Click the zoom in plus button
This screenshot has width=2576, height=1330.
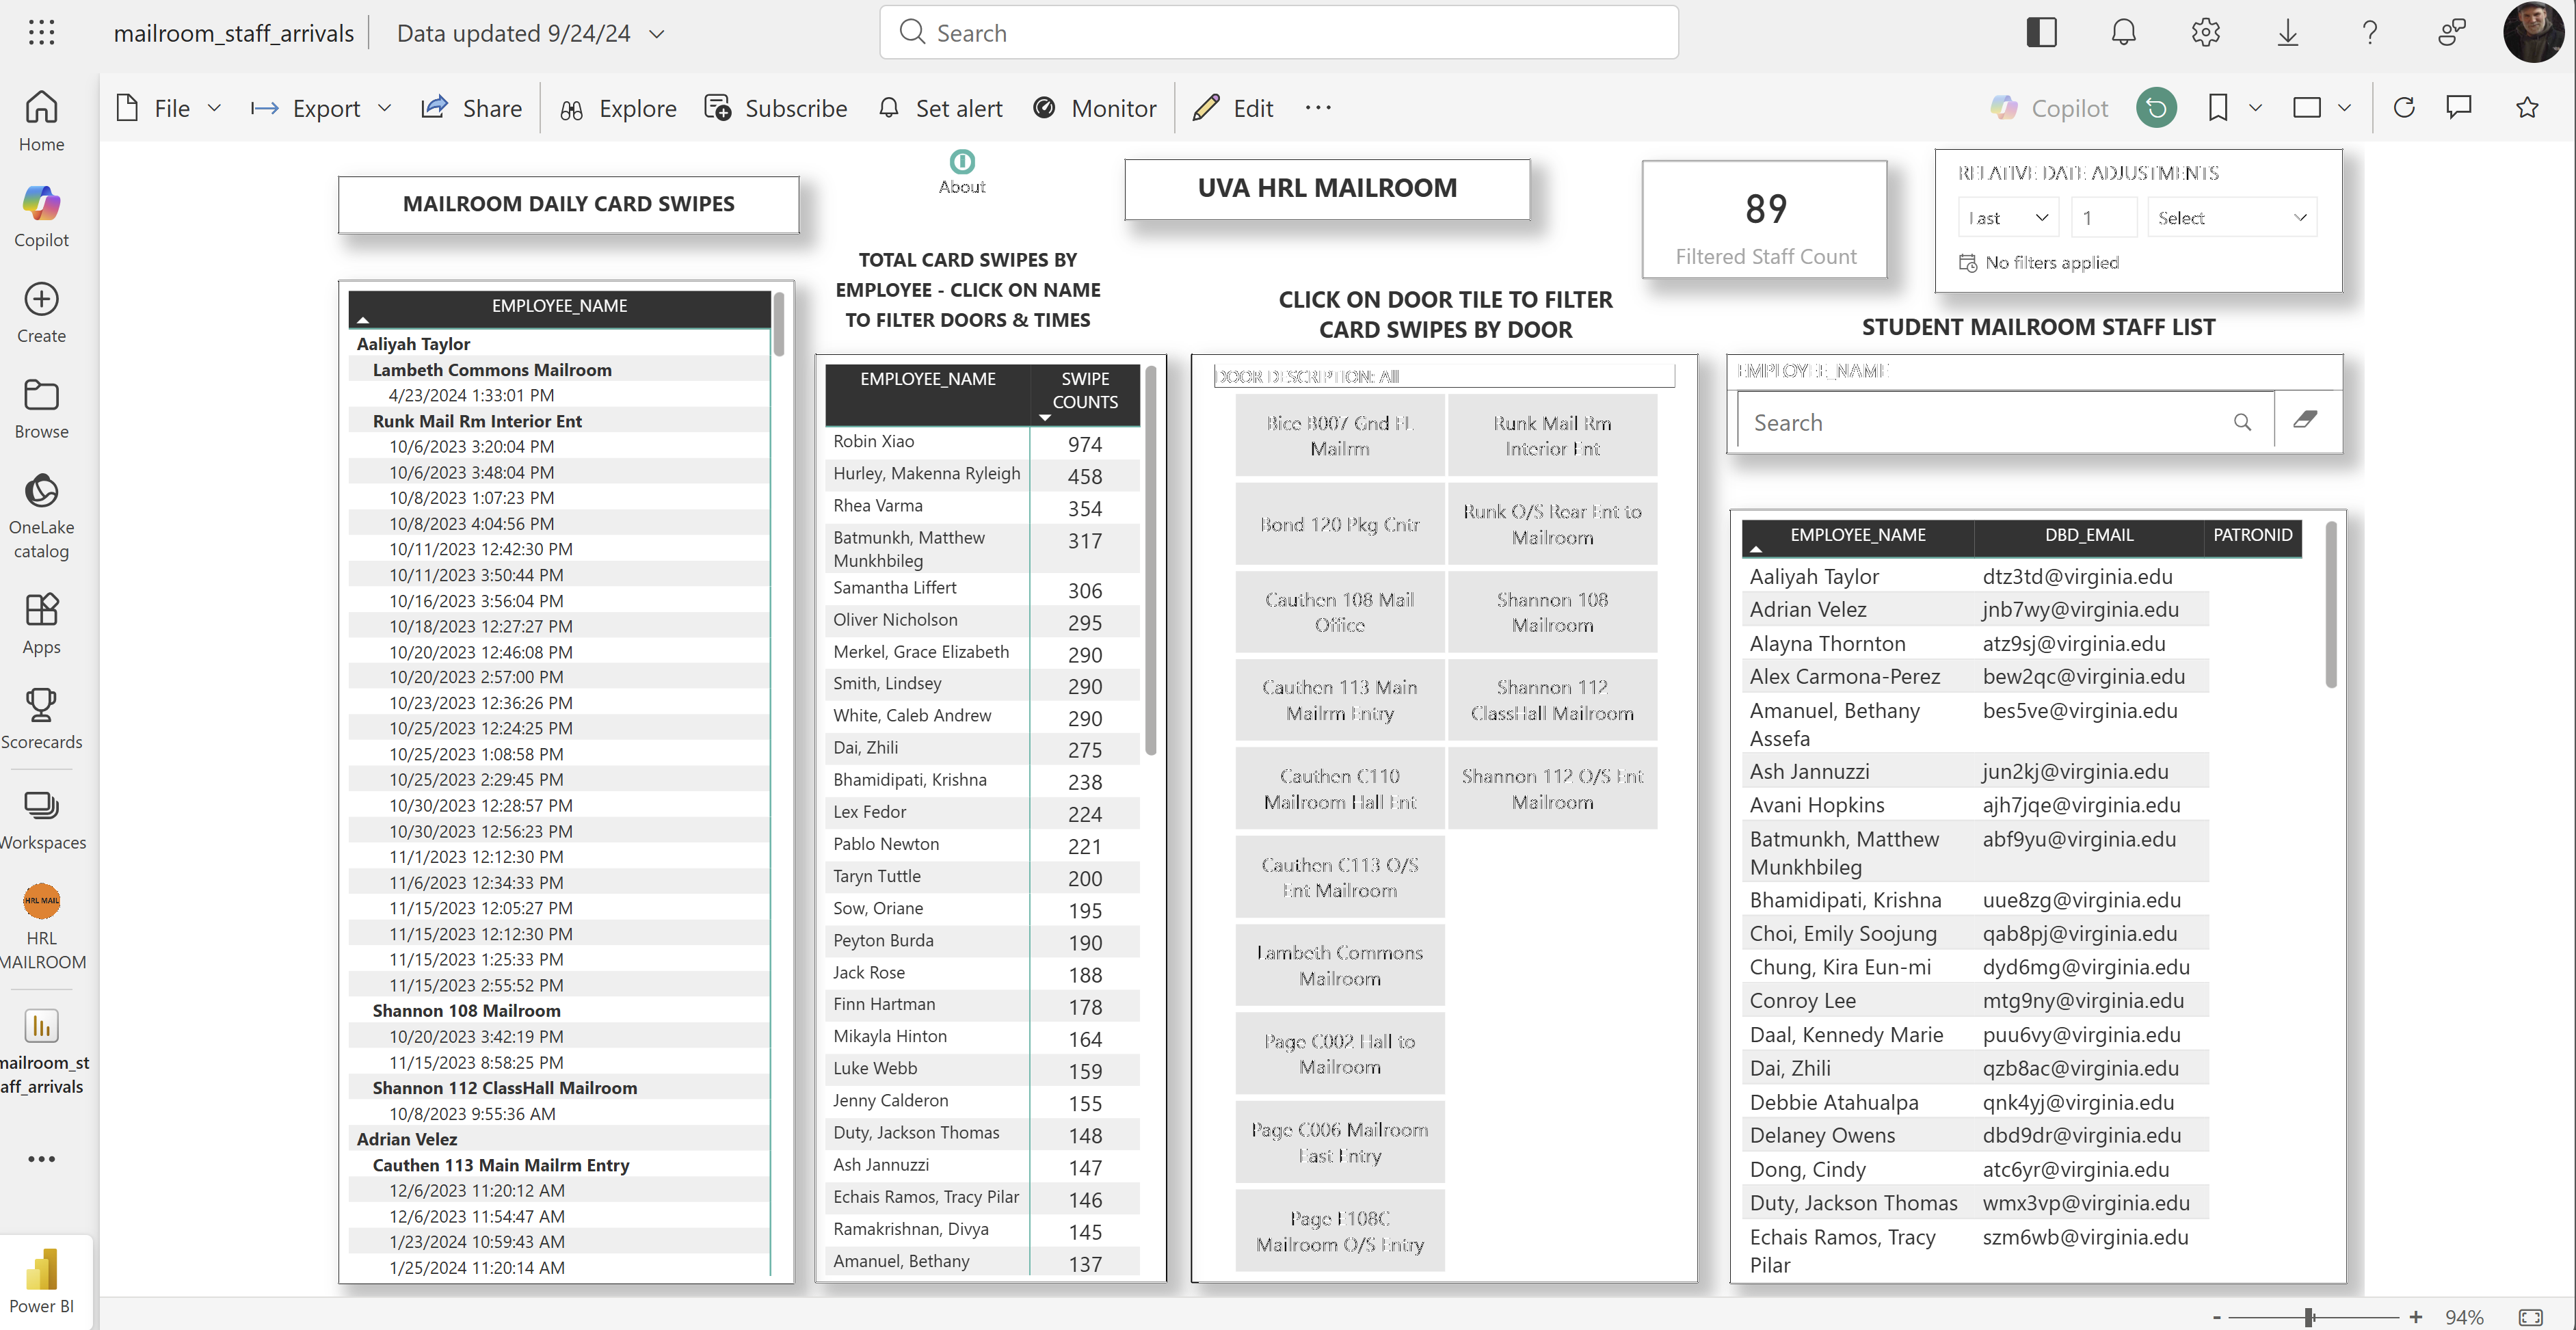tap(2415, 1317)
